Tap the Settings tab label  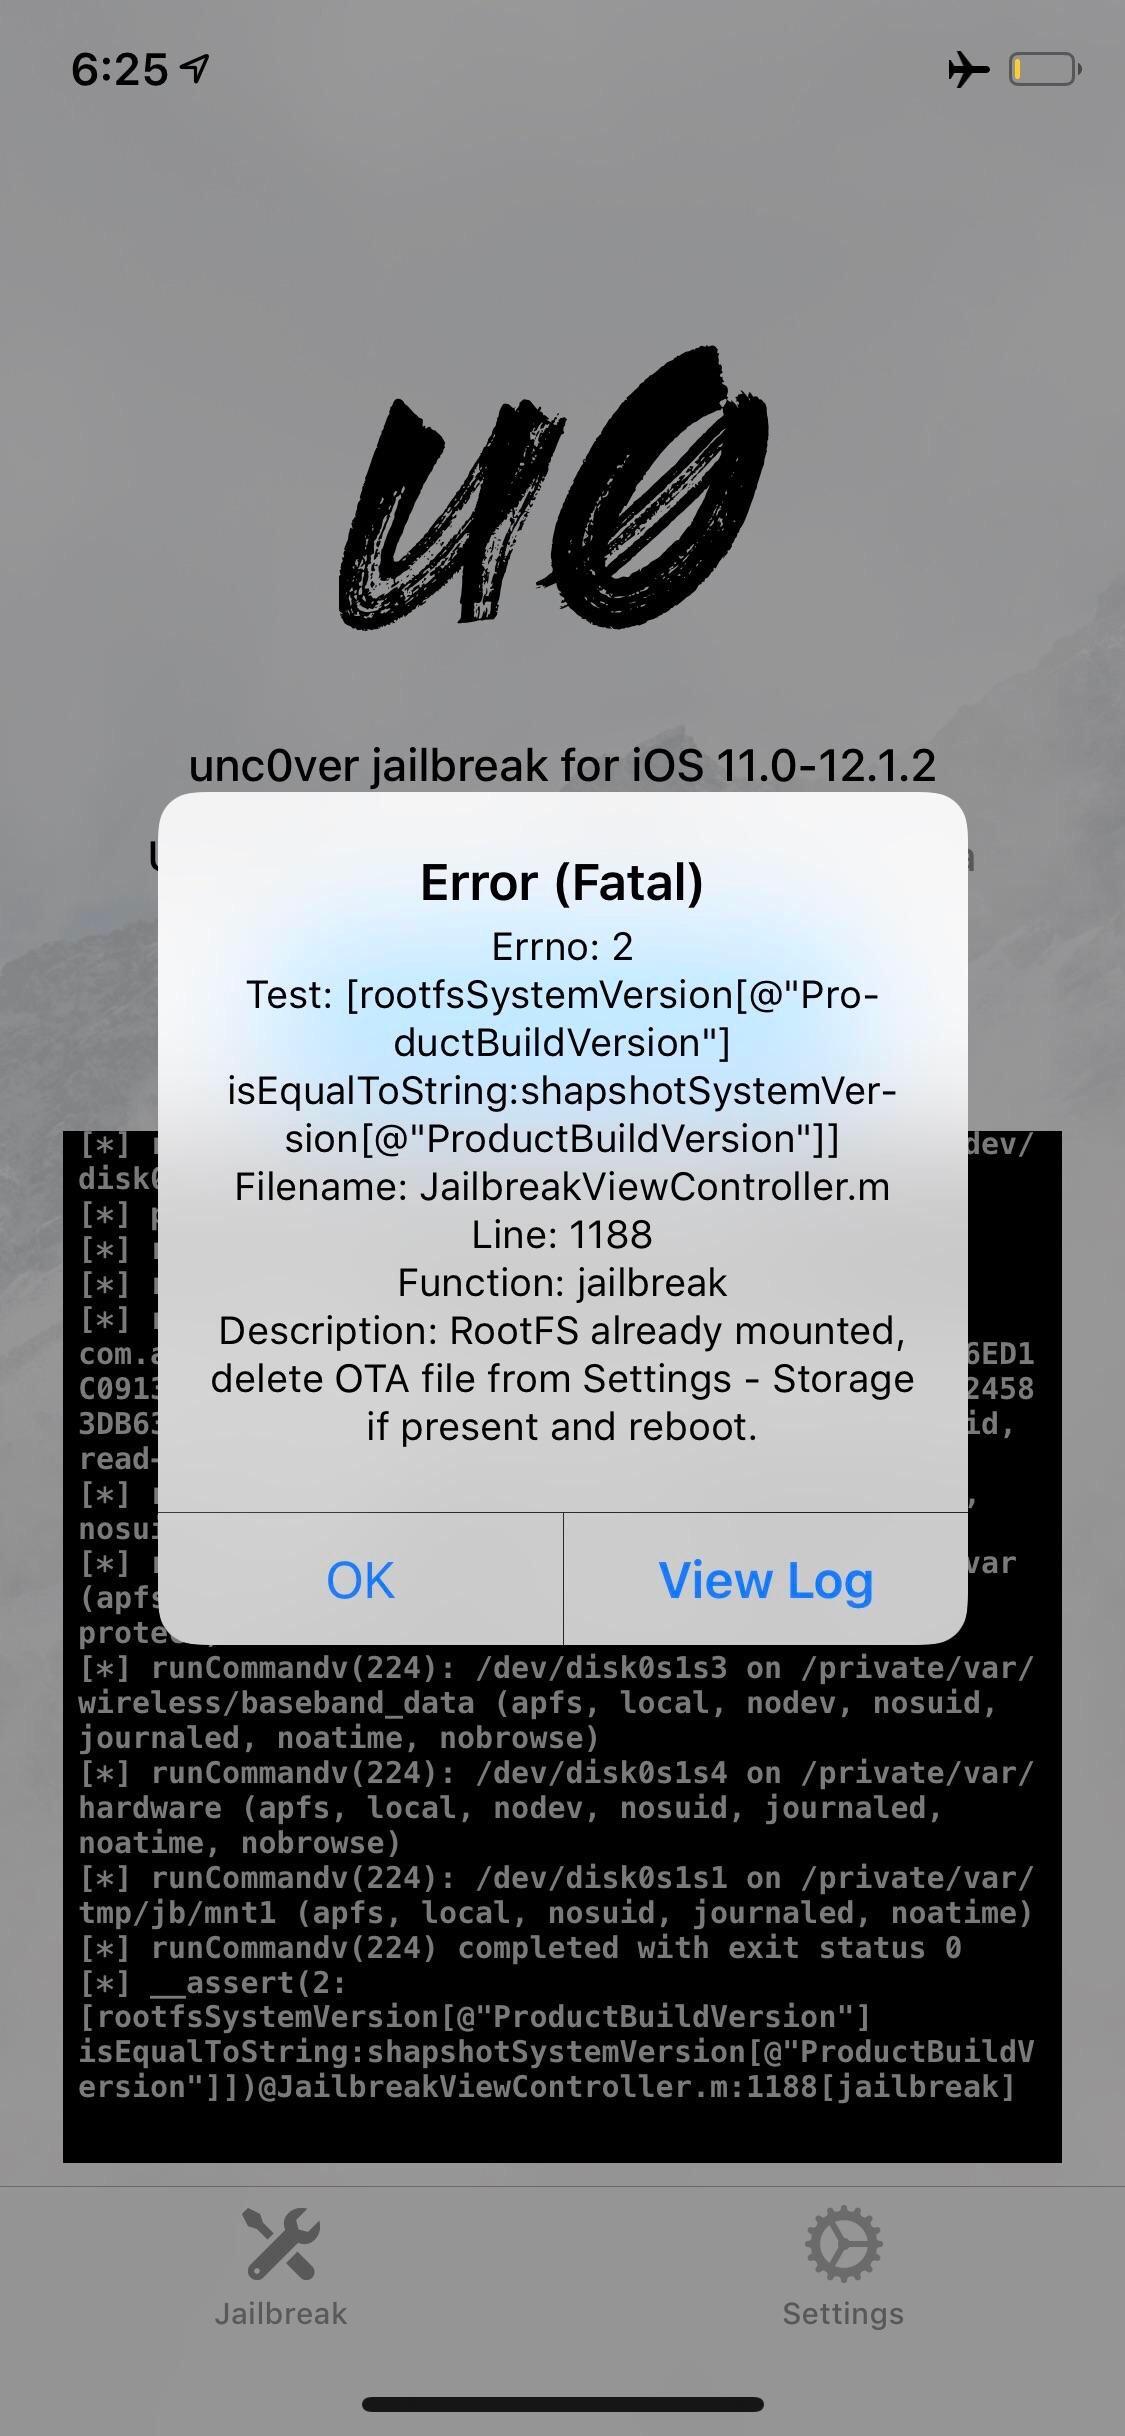click(843, 2314)
